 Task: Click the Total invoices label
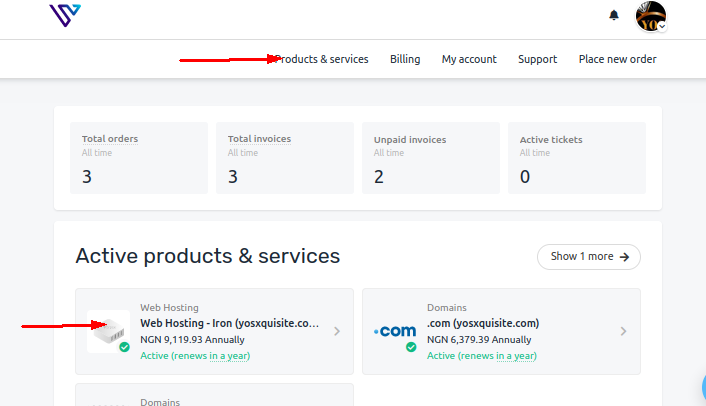tap(259, 139)
